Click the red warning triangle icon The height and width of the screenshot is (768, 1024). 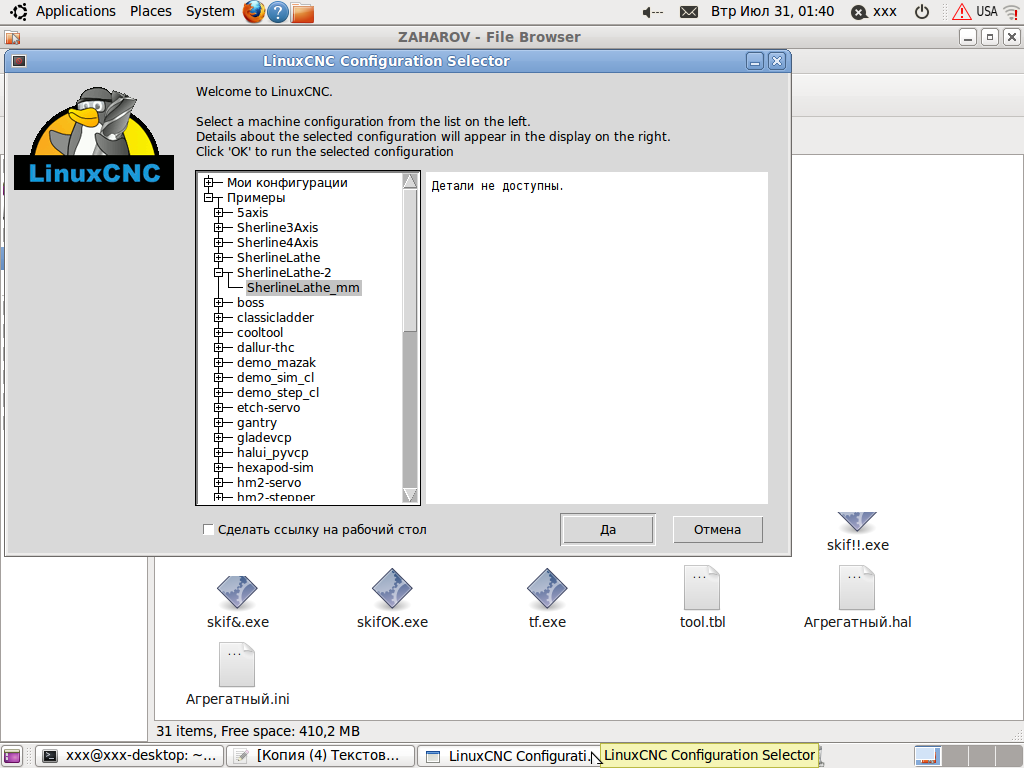(x=961, y=12)
